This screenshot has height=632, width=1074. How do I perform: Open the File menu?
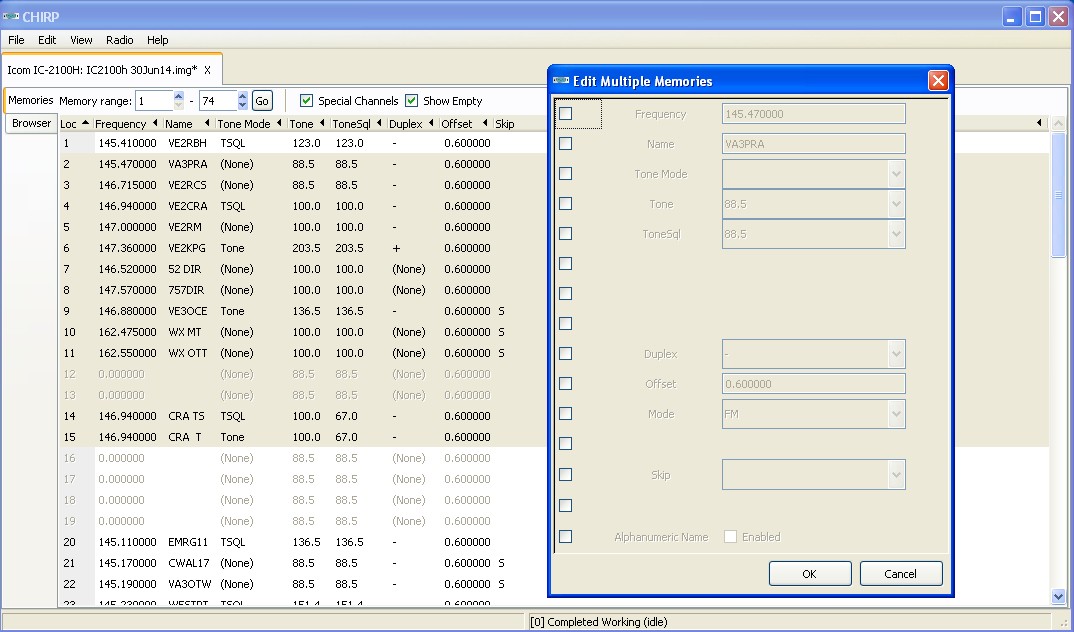pyautogui.click(x=16, y=40)
